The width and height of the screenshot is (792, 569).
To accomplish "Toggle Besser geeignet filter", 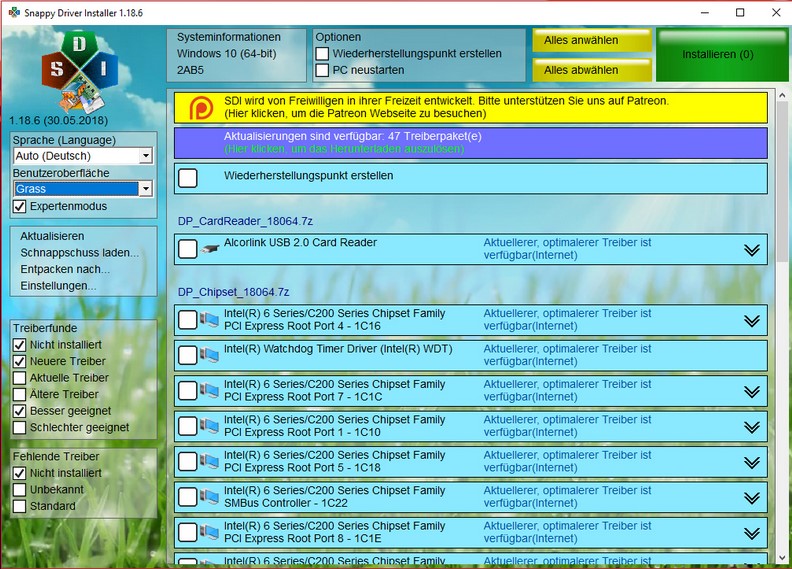I will click(x=19, y=411).
